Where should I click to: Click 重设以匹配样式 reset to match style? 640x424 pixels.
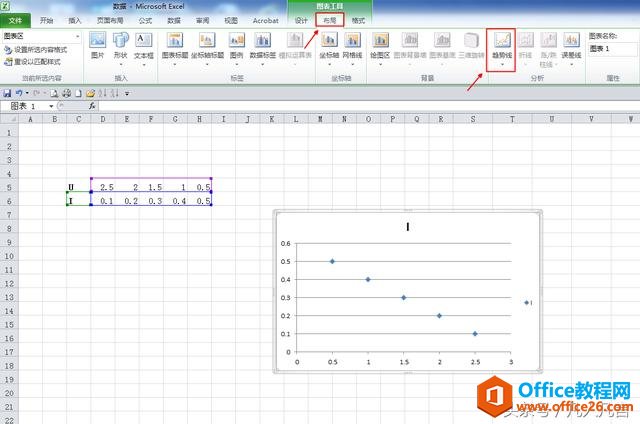pyautogui.click(x=32, y=62)
